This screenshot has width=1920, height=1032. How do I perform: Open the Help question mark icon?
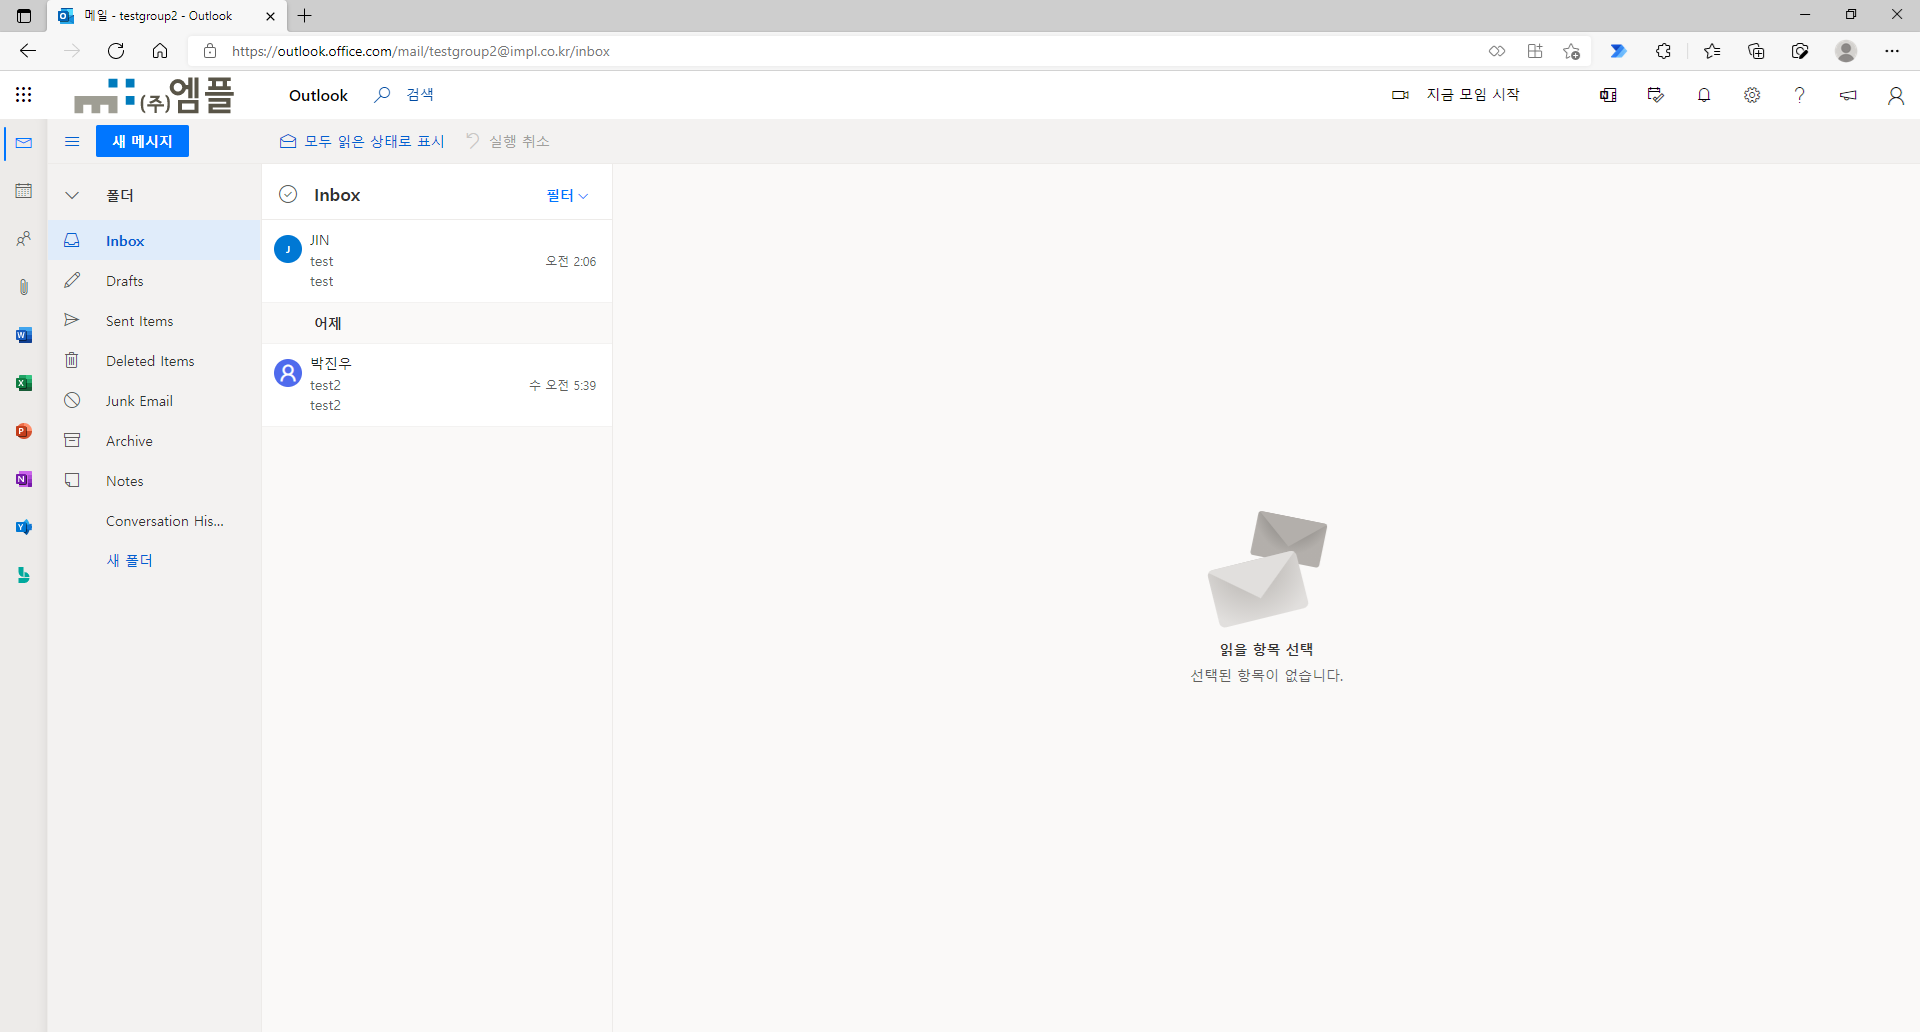pyautogui.click(x=1800, y=95)
